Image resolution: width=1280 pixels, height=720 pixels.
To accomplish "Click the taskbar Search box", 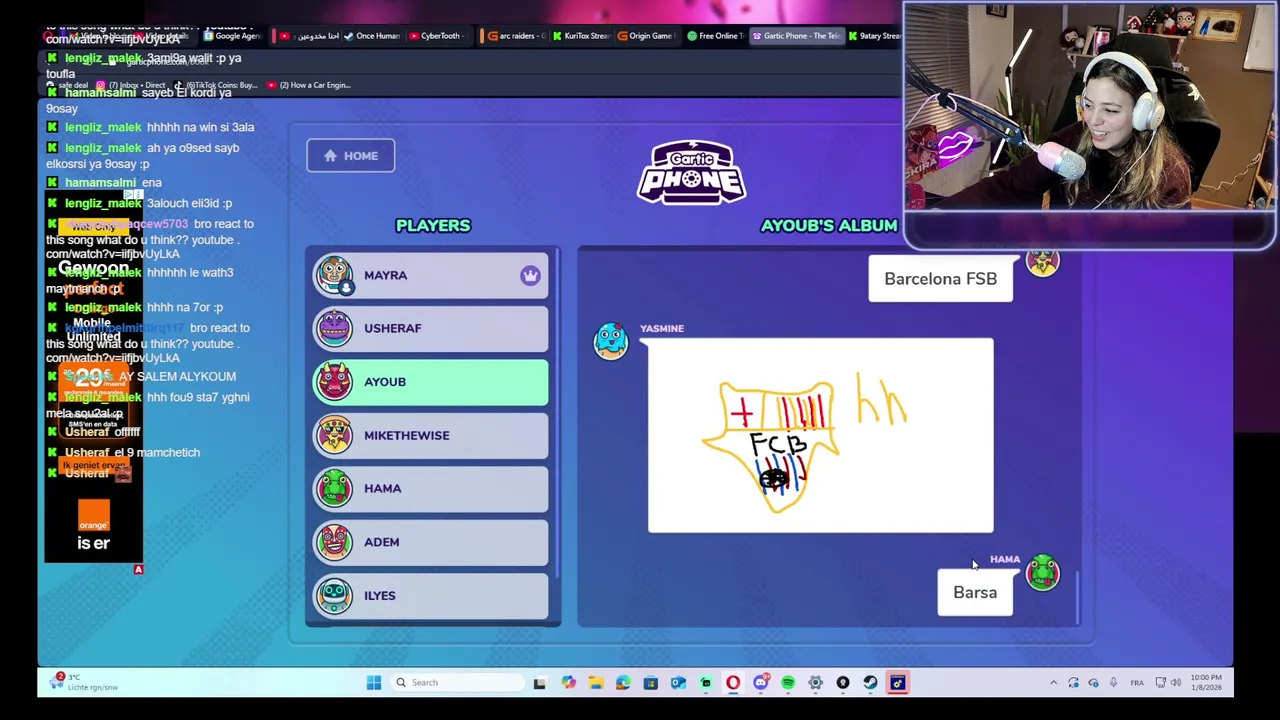I will pyautogui.click(x=457, y=683).
